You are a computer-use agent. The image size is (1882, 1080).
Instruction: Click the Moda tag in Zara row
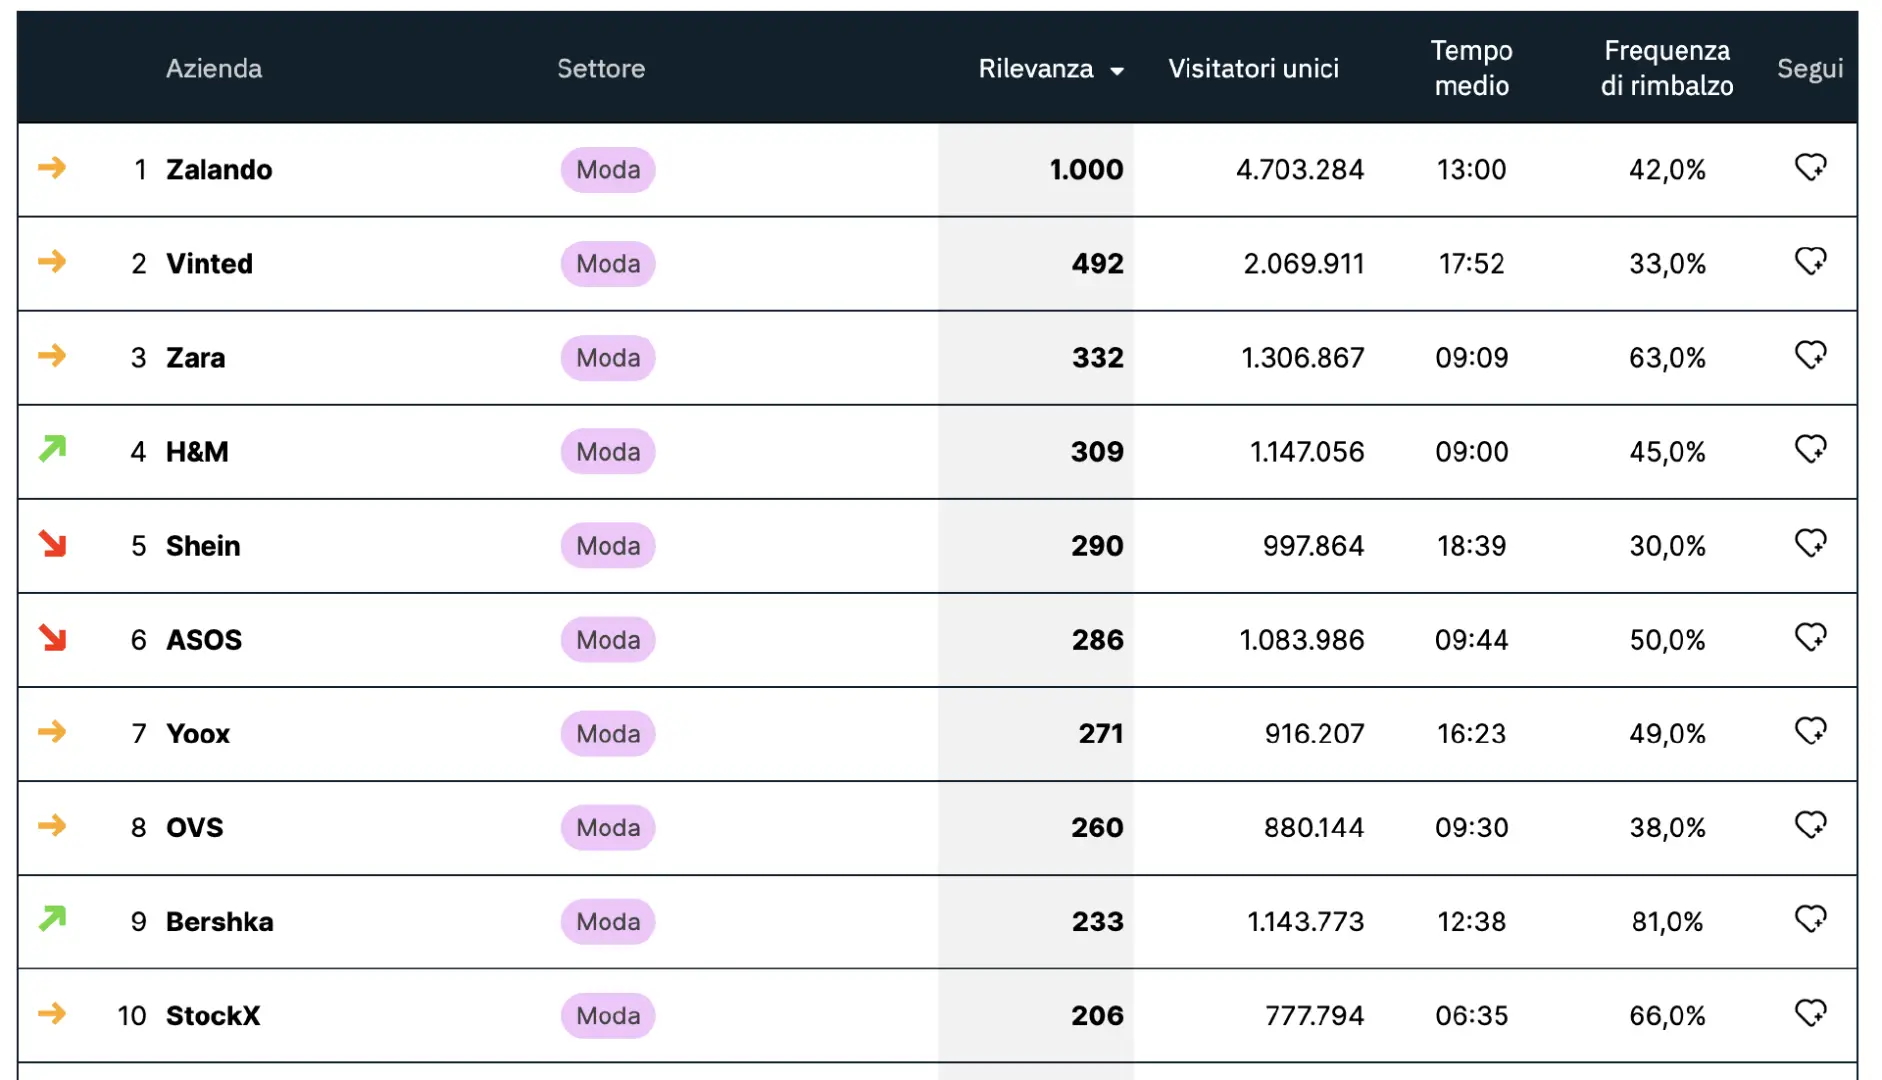click(608, 357)
